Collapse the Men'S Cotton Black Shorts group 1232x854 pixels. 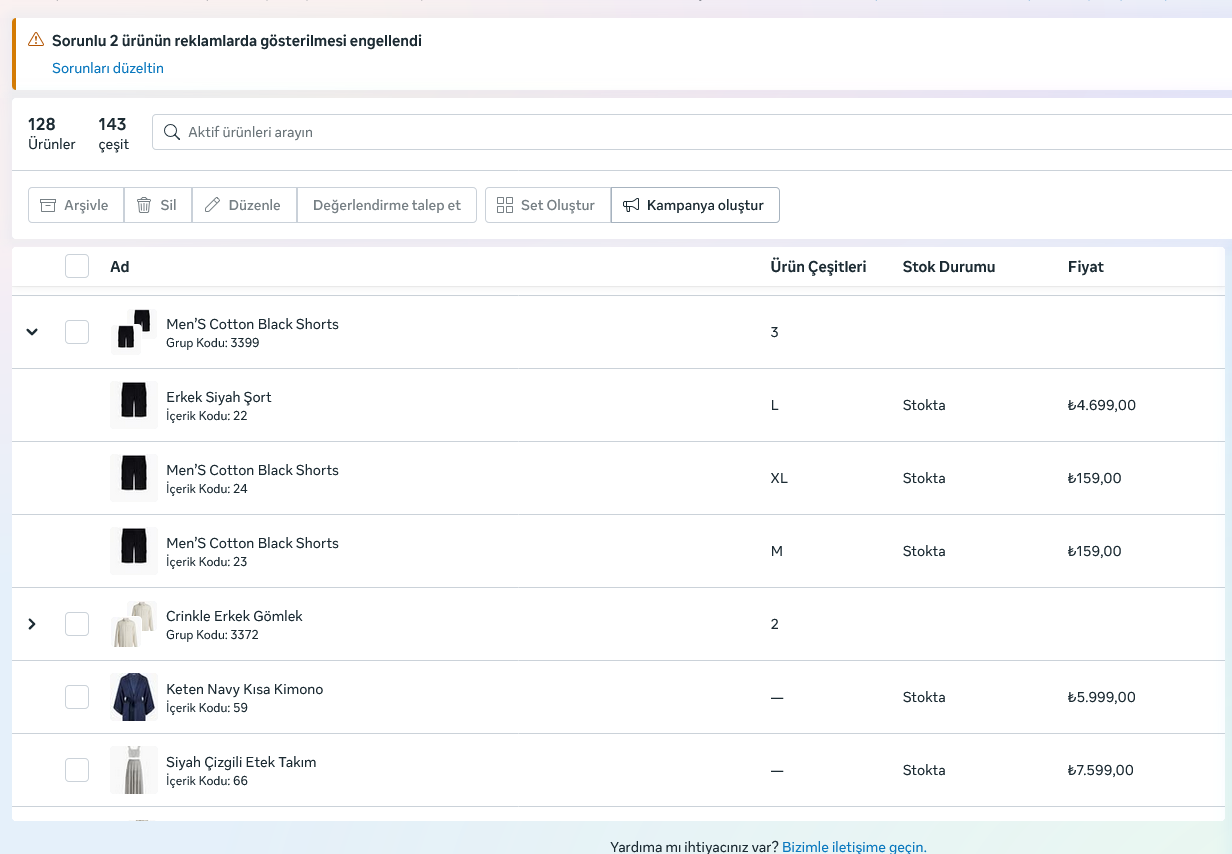32,332
